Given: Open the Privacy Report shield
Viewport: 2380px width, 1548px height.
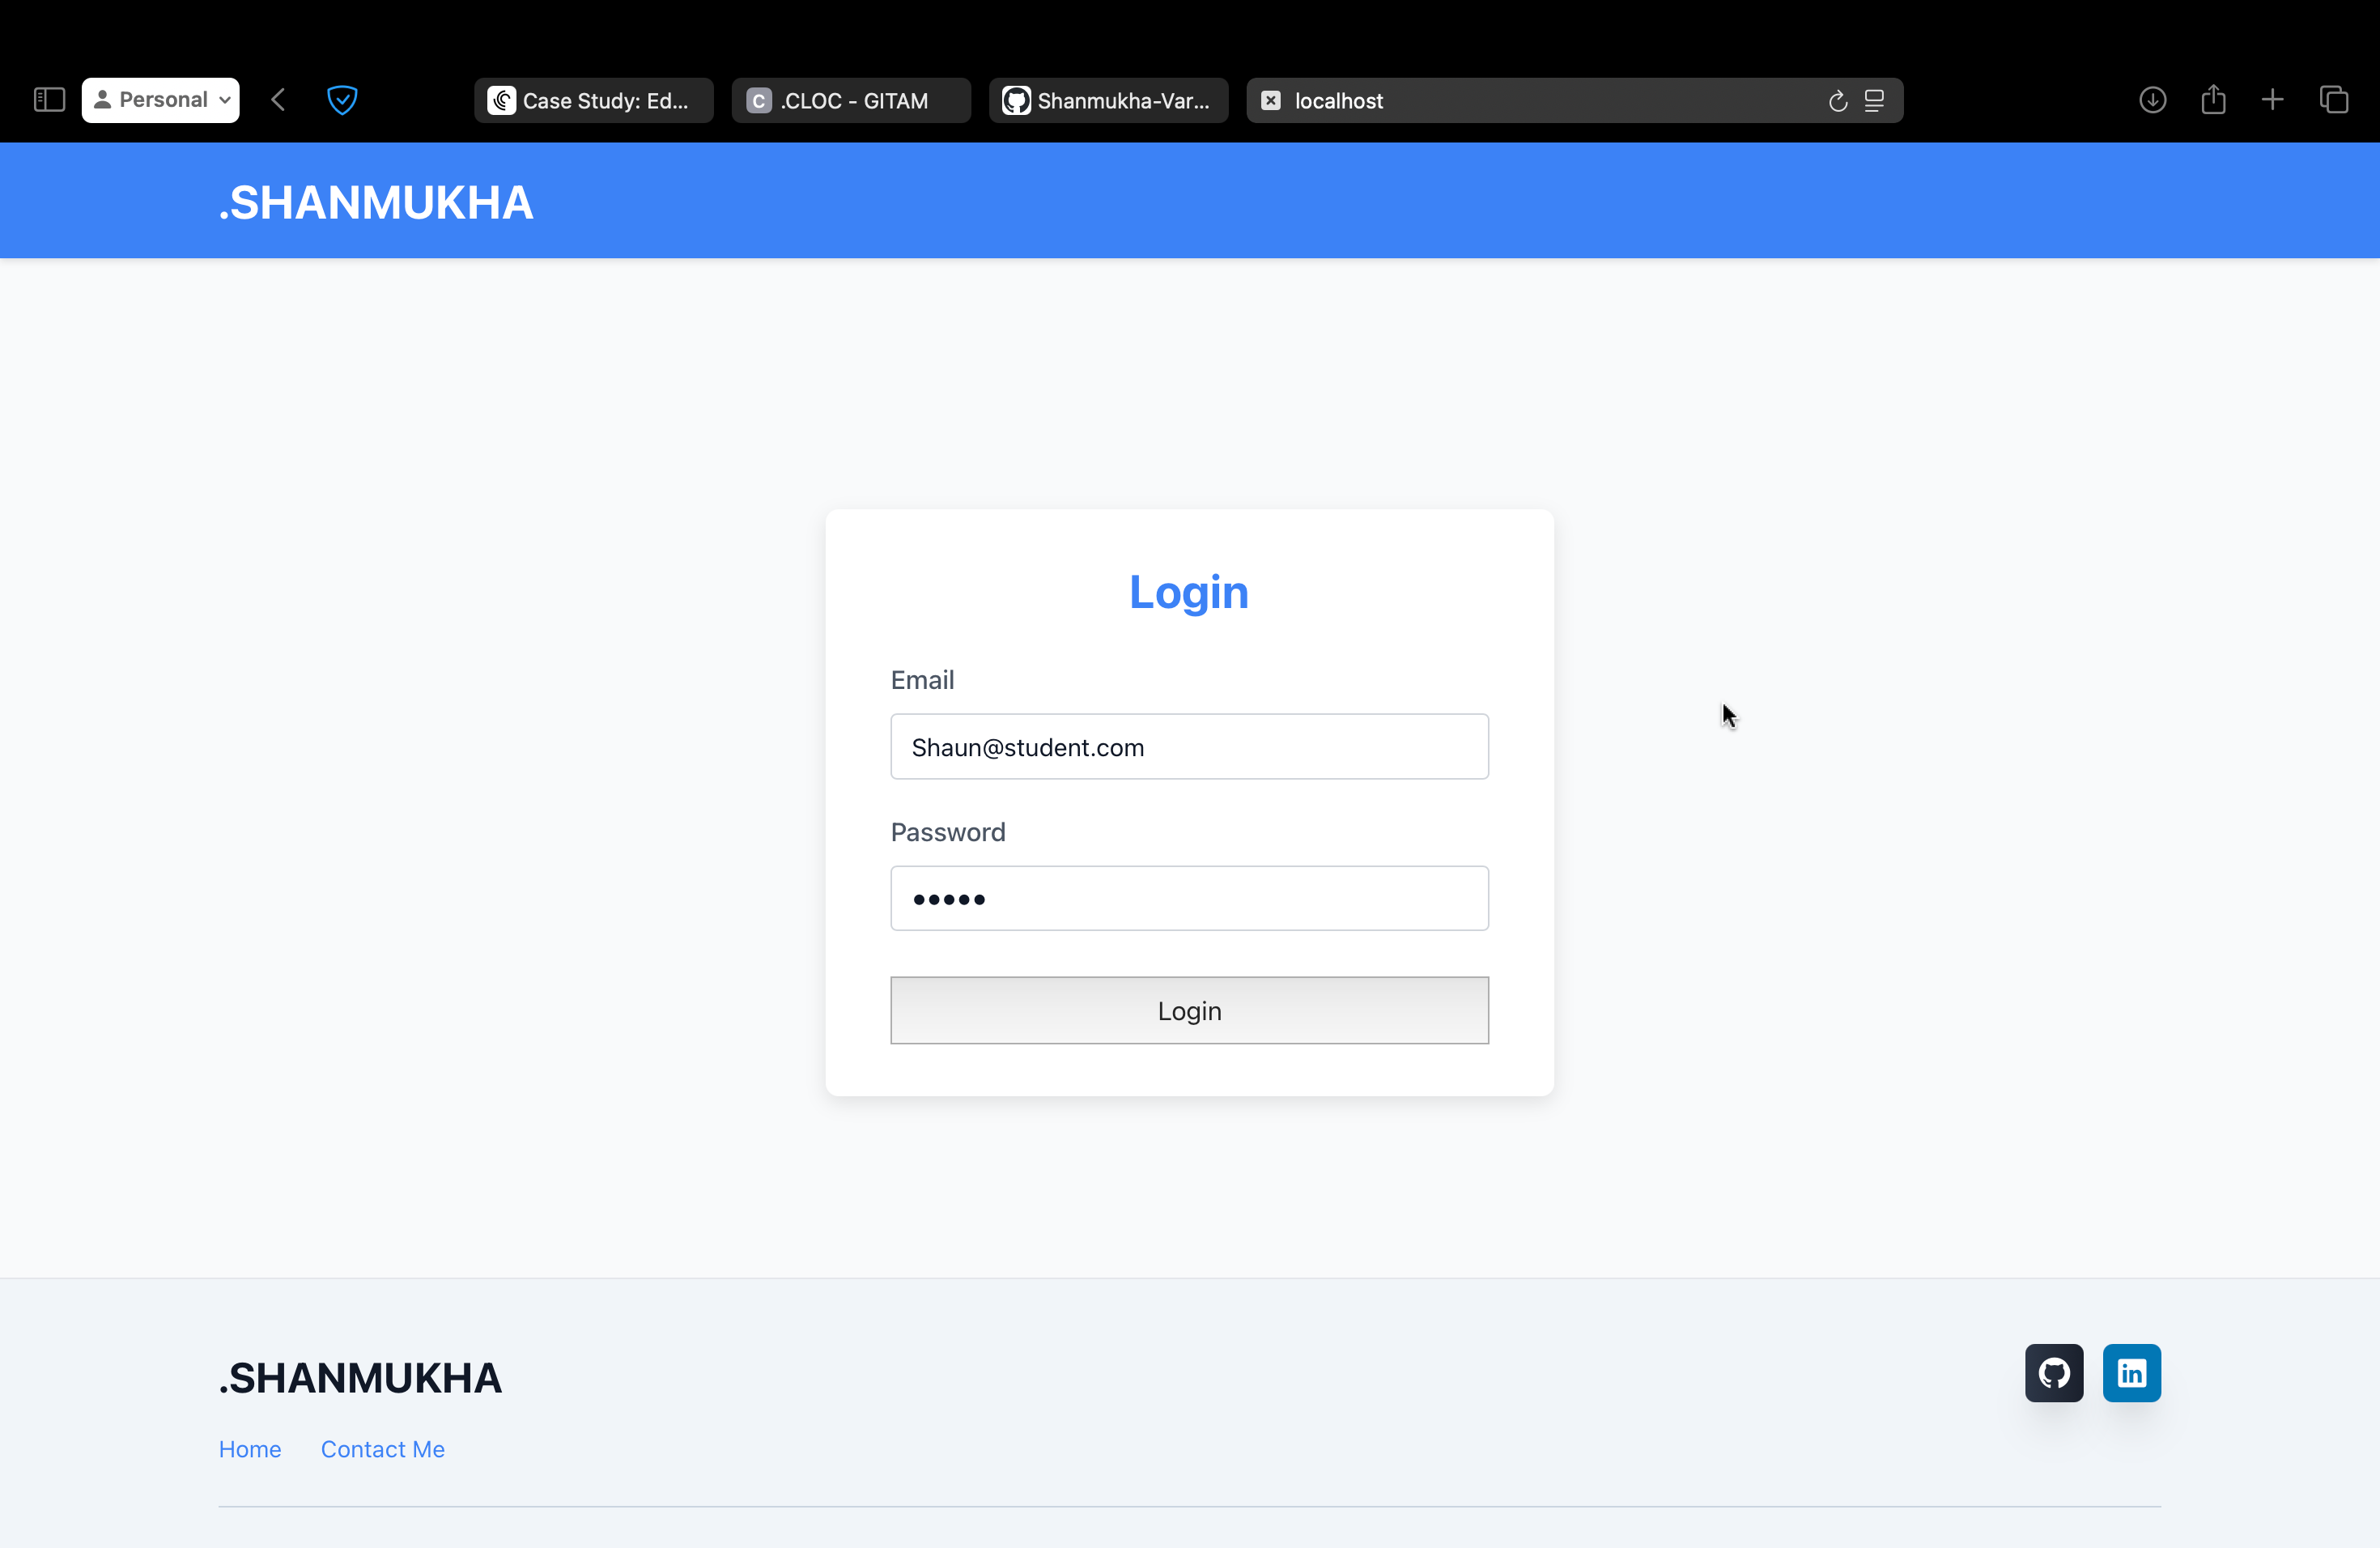Looking at the screenshot, I should (x=343, y=99).
